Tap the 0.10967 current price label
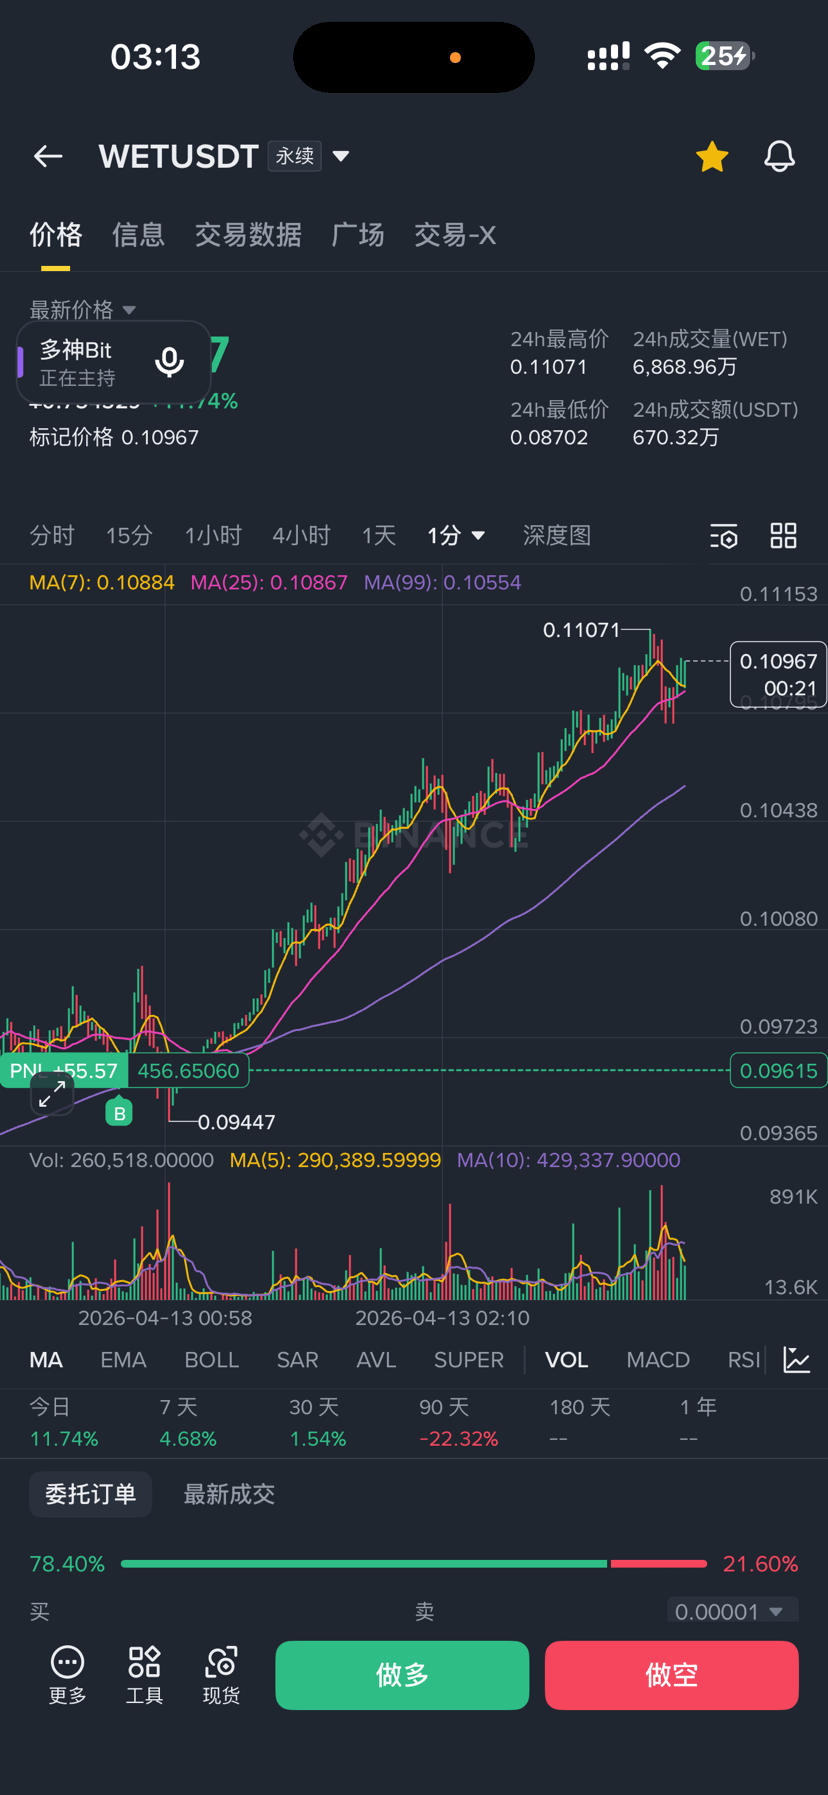Viewport: 828px width, 1795px height. (x=778, y=675)
